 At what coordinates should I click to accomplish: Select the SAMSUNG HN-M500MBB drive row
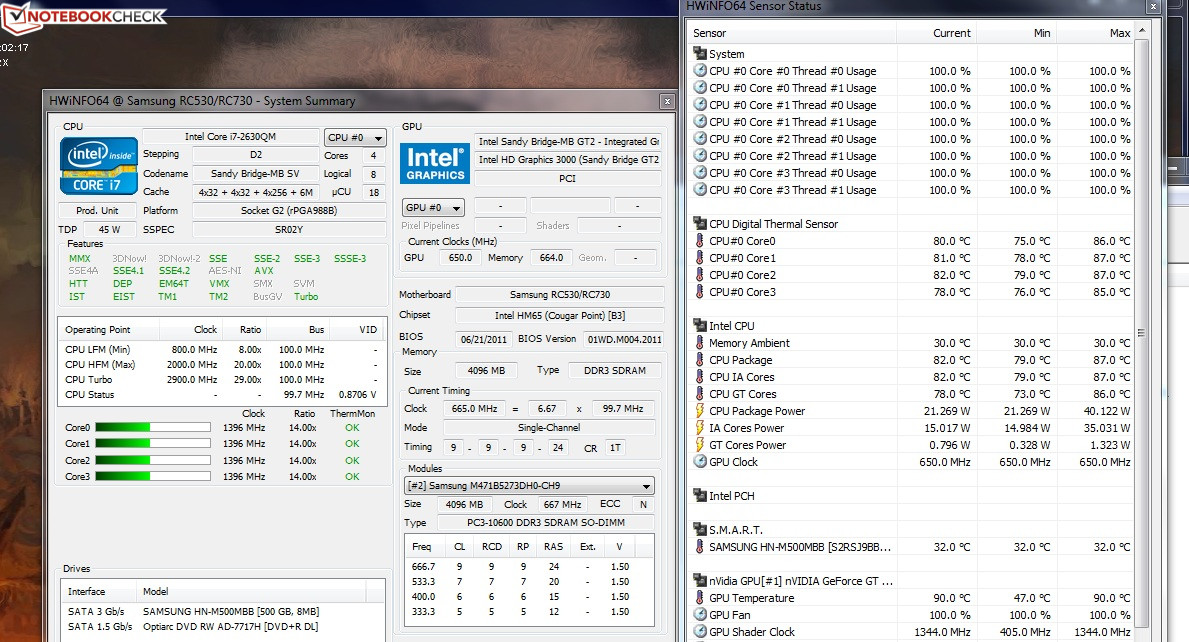coord(222,611)
